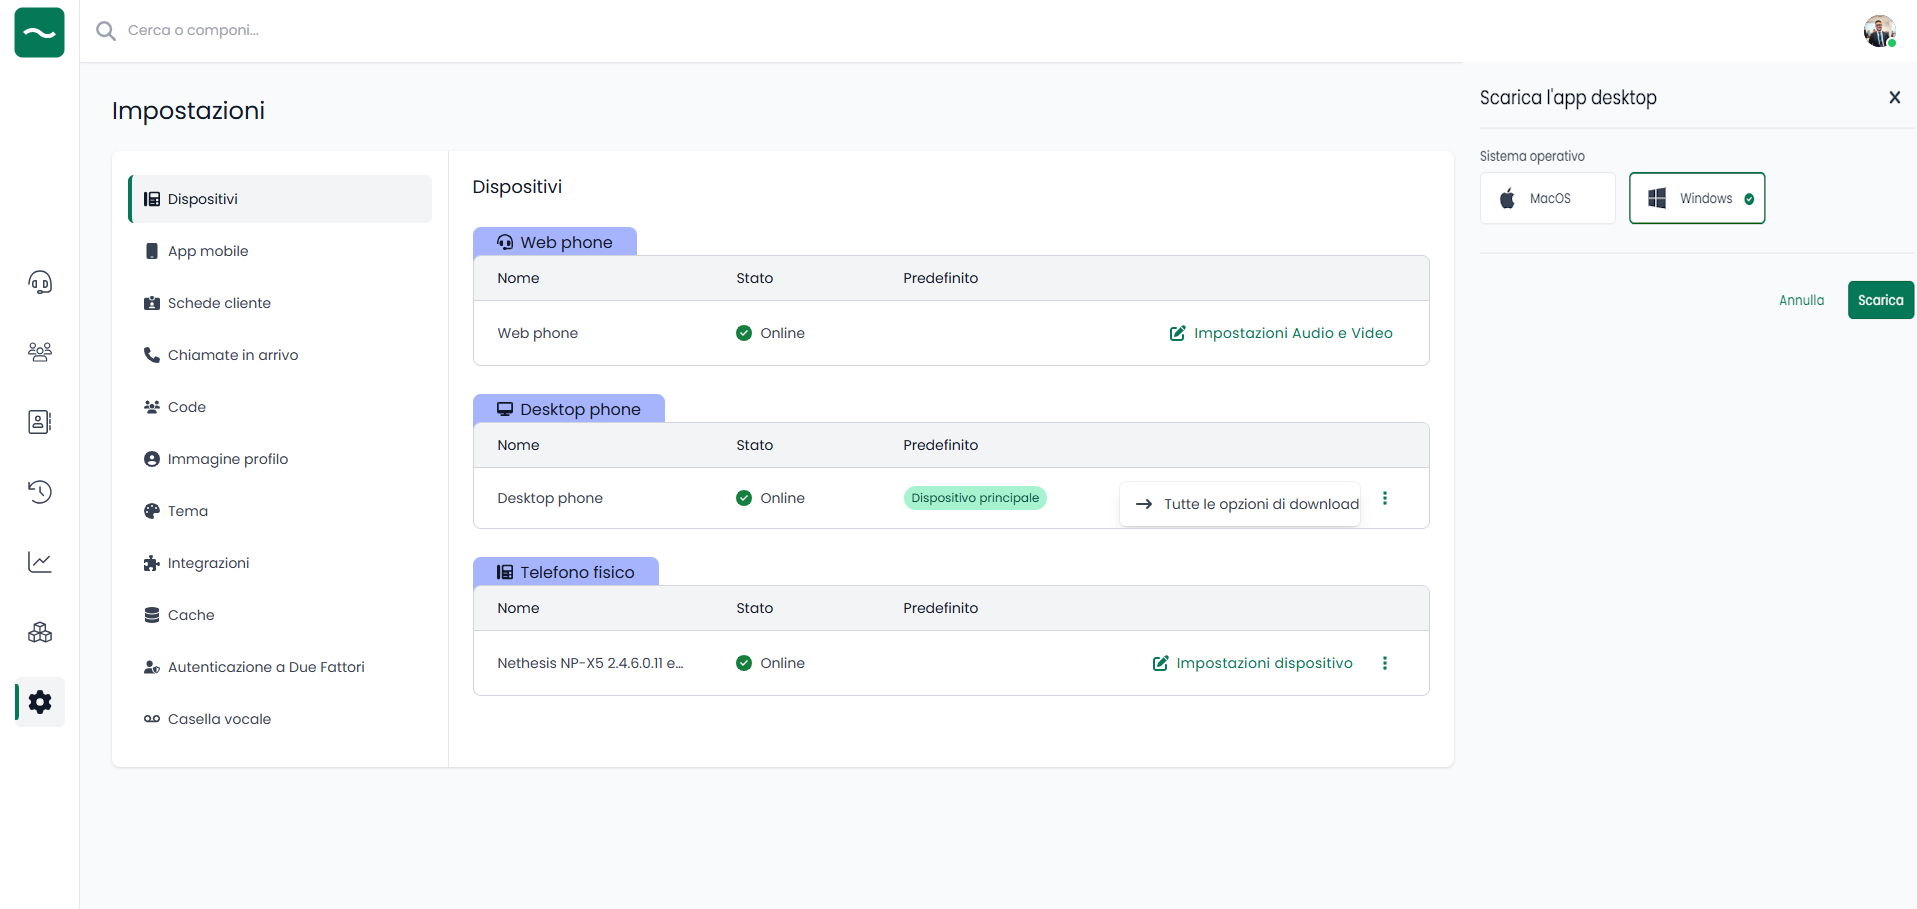
Task: Select MacOS as operating system
Action: pyautogui.click(x=1547, y=198)
